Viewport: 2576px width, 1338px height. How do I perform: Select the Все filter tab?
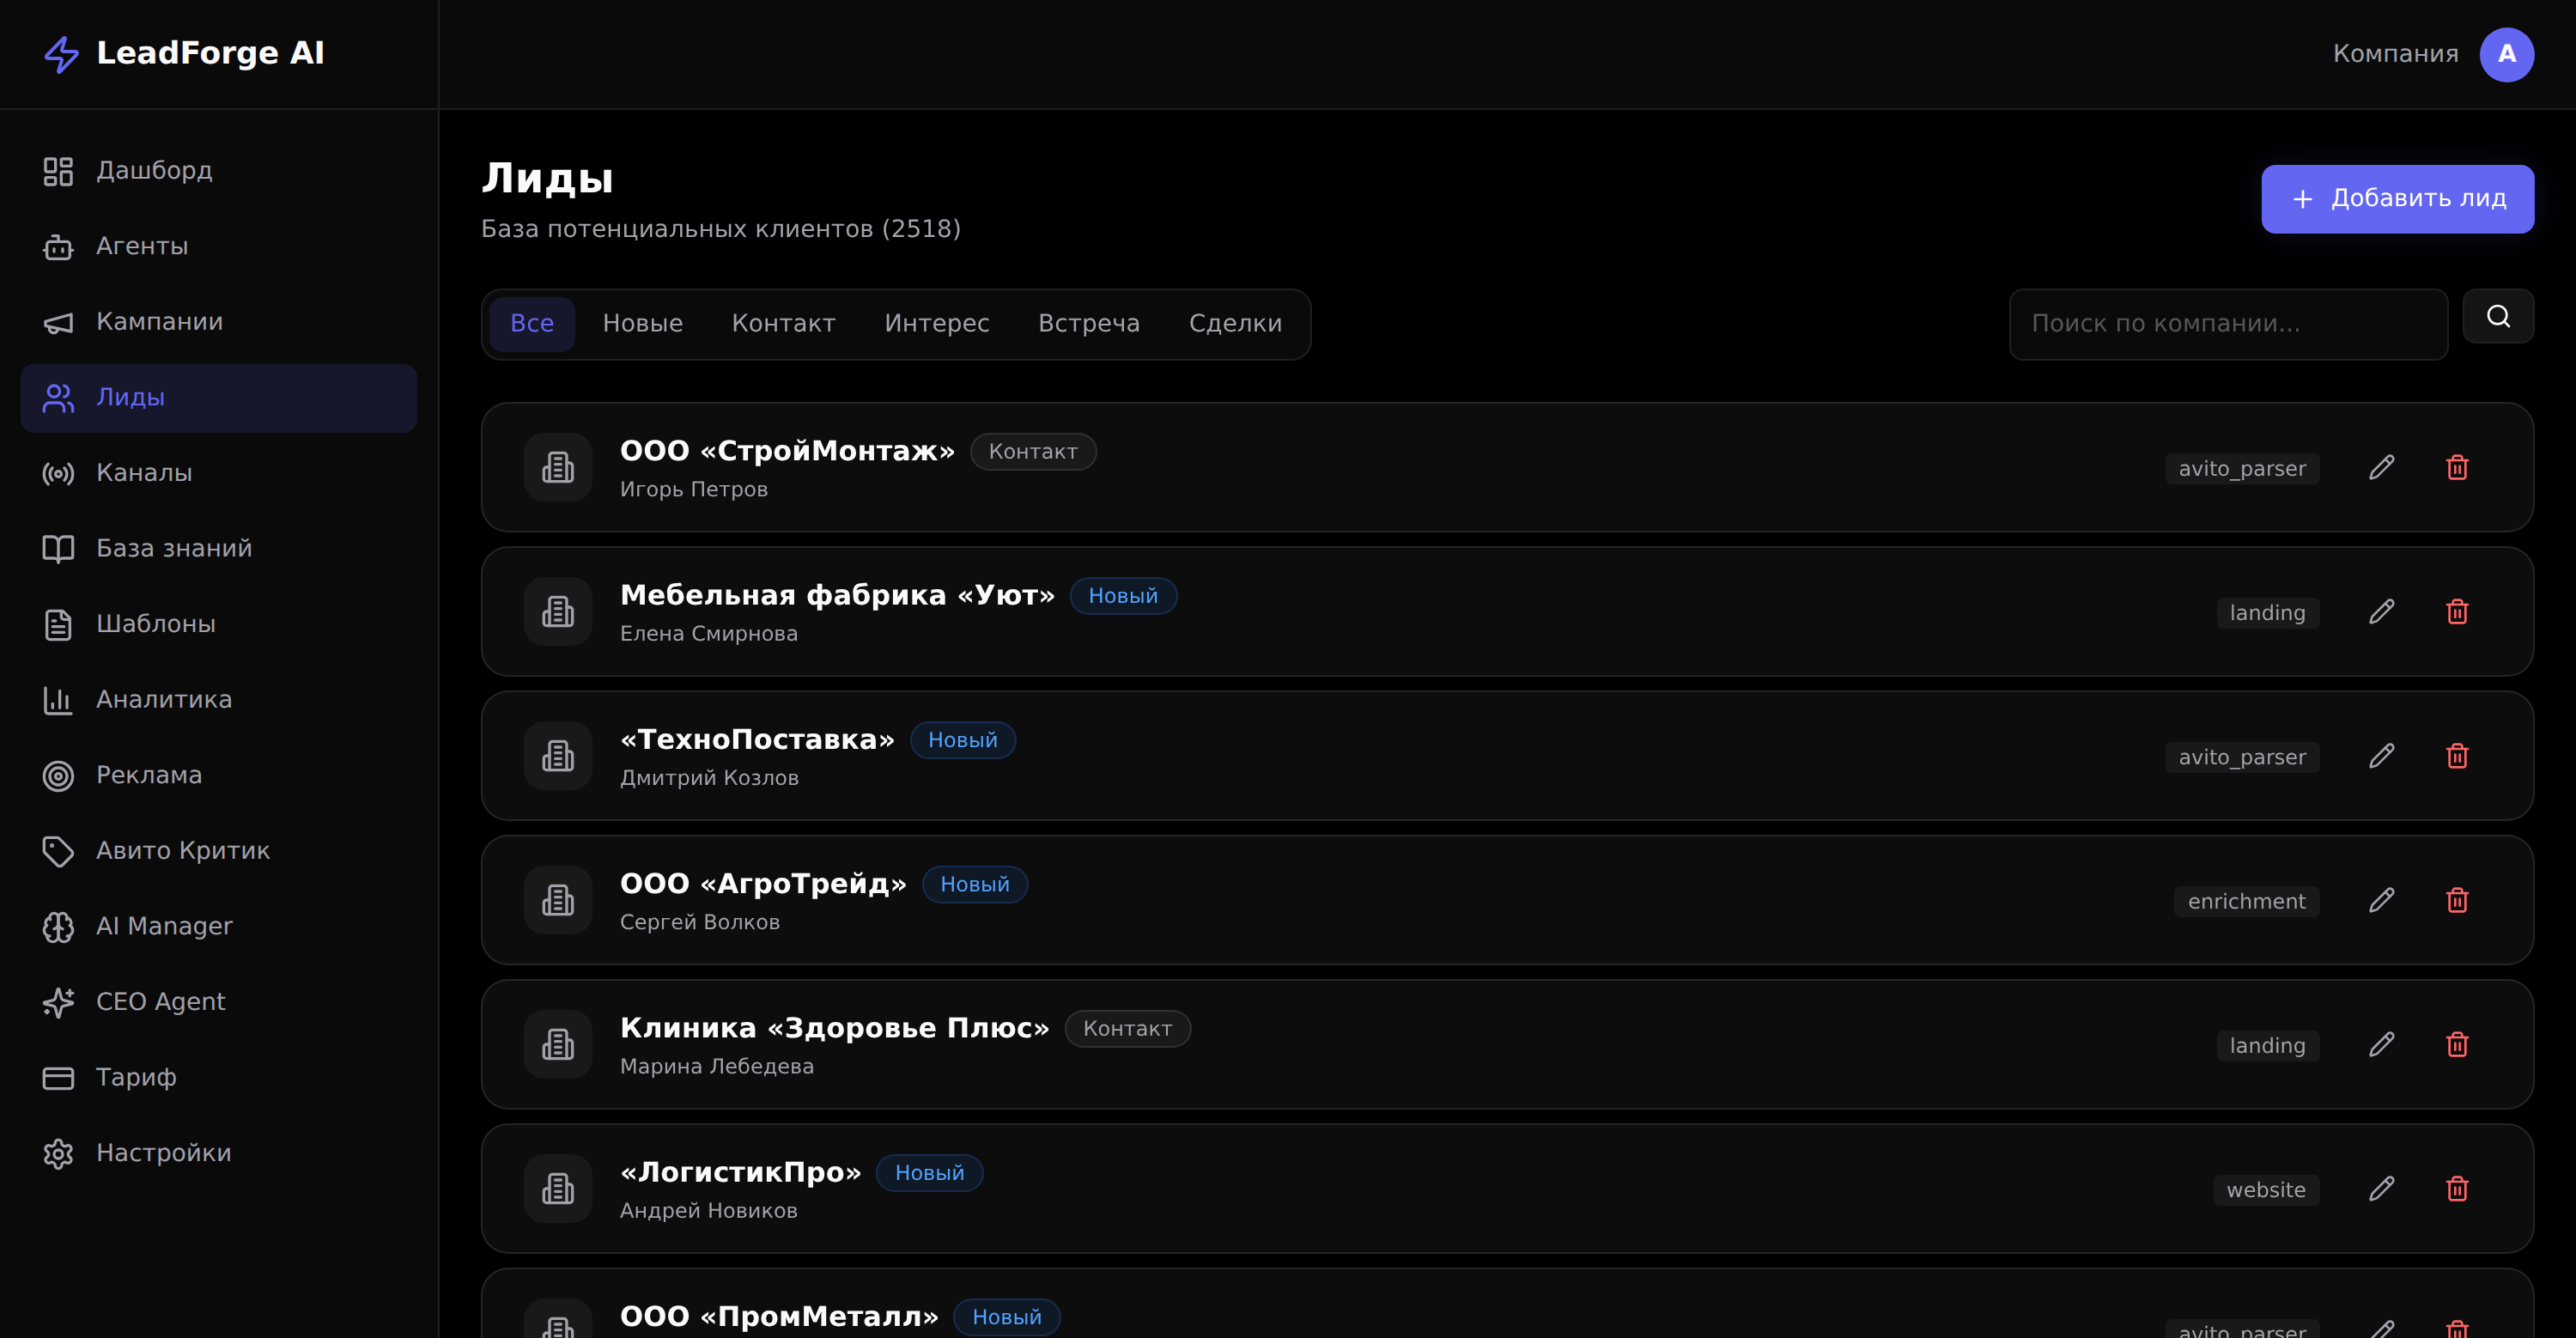532,324
